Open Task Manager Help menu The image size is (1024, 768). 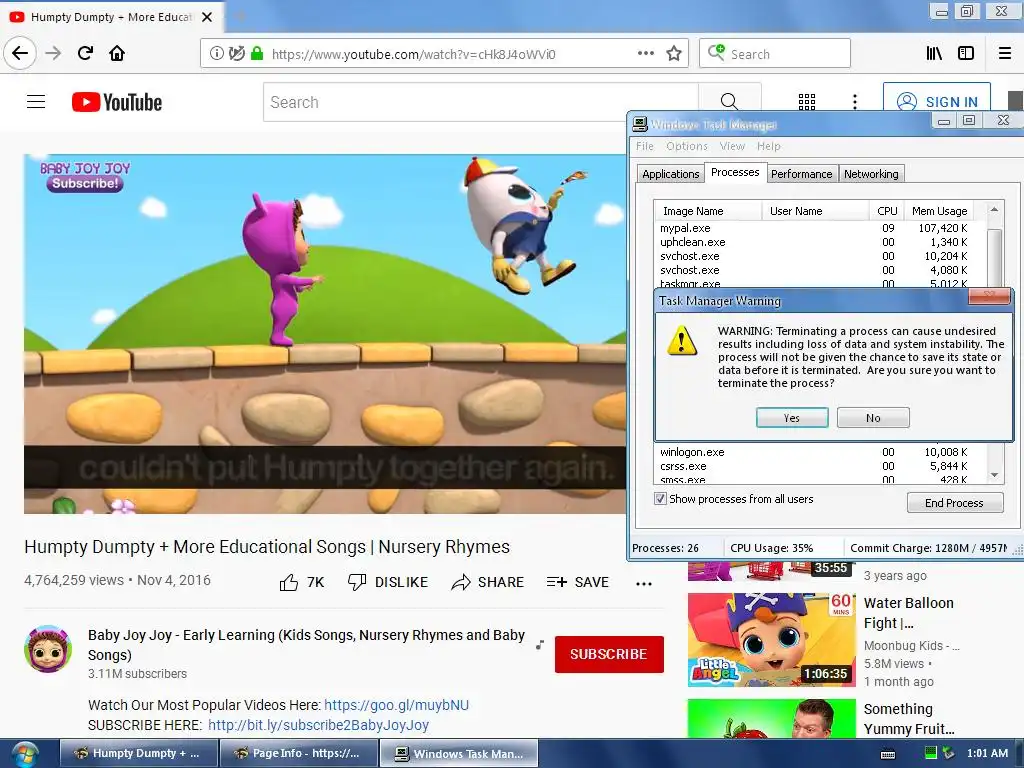[x=769, y=146]
